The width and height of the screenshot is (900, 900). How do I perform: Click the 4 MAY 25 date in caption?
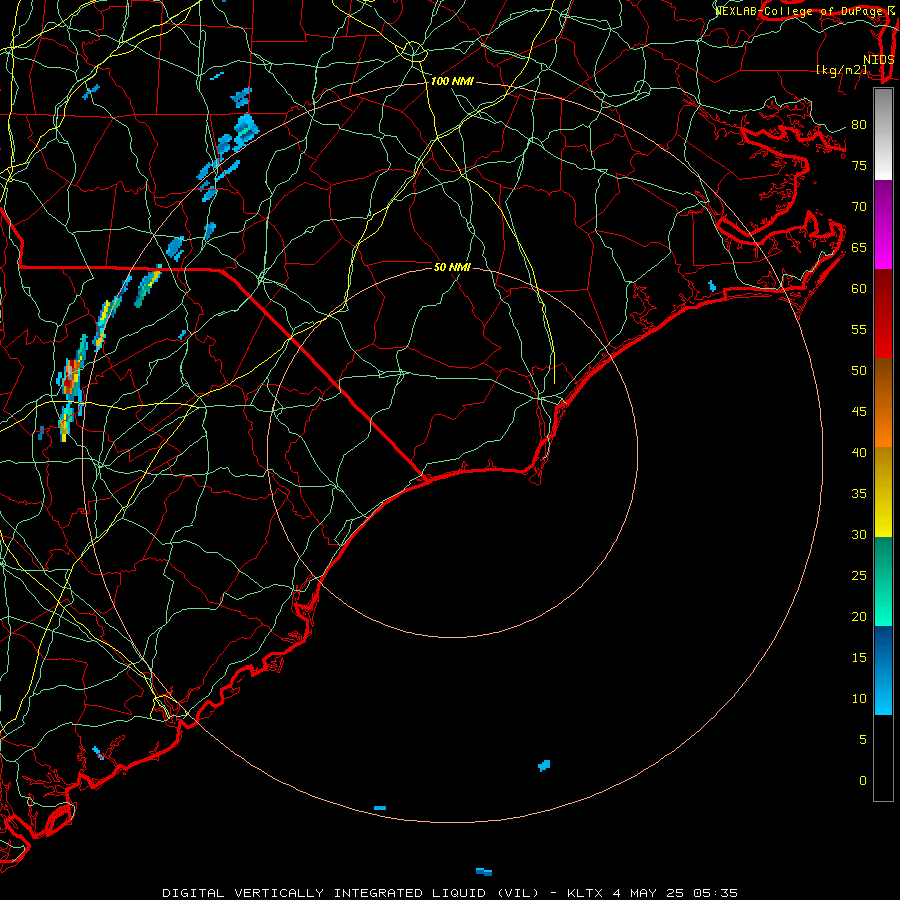tap(648, 893)
